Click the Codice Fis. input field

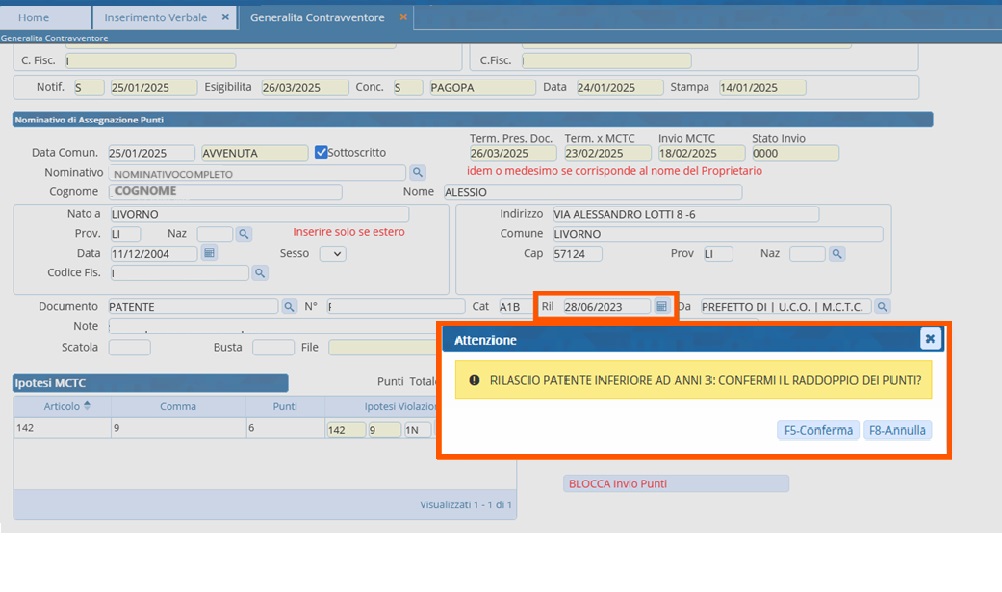[180, 273]
